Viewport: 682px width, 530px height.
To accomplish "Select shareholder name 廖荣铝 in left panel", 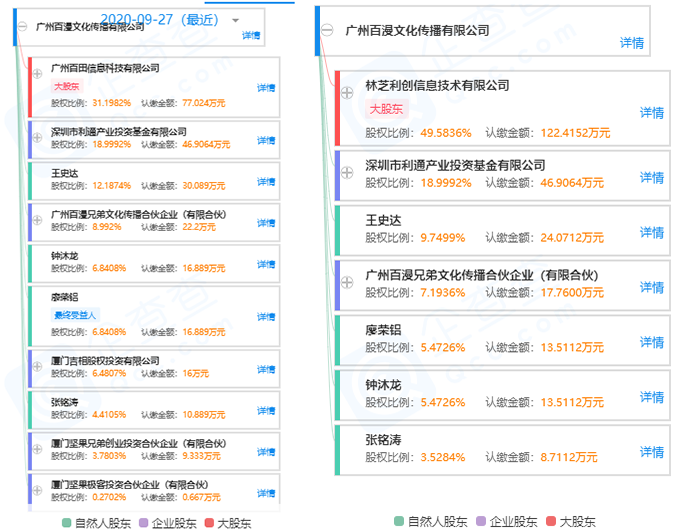I will [x=64, y=297].
